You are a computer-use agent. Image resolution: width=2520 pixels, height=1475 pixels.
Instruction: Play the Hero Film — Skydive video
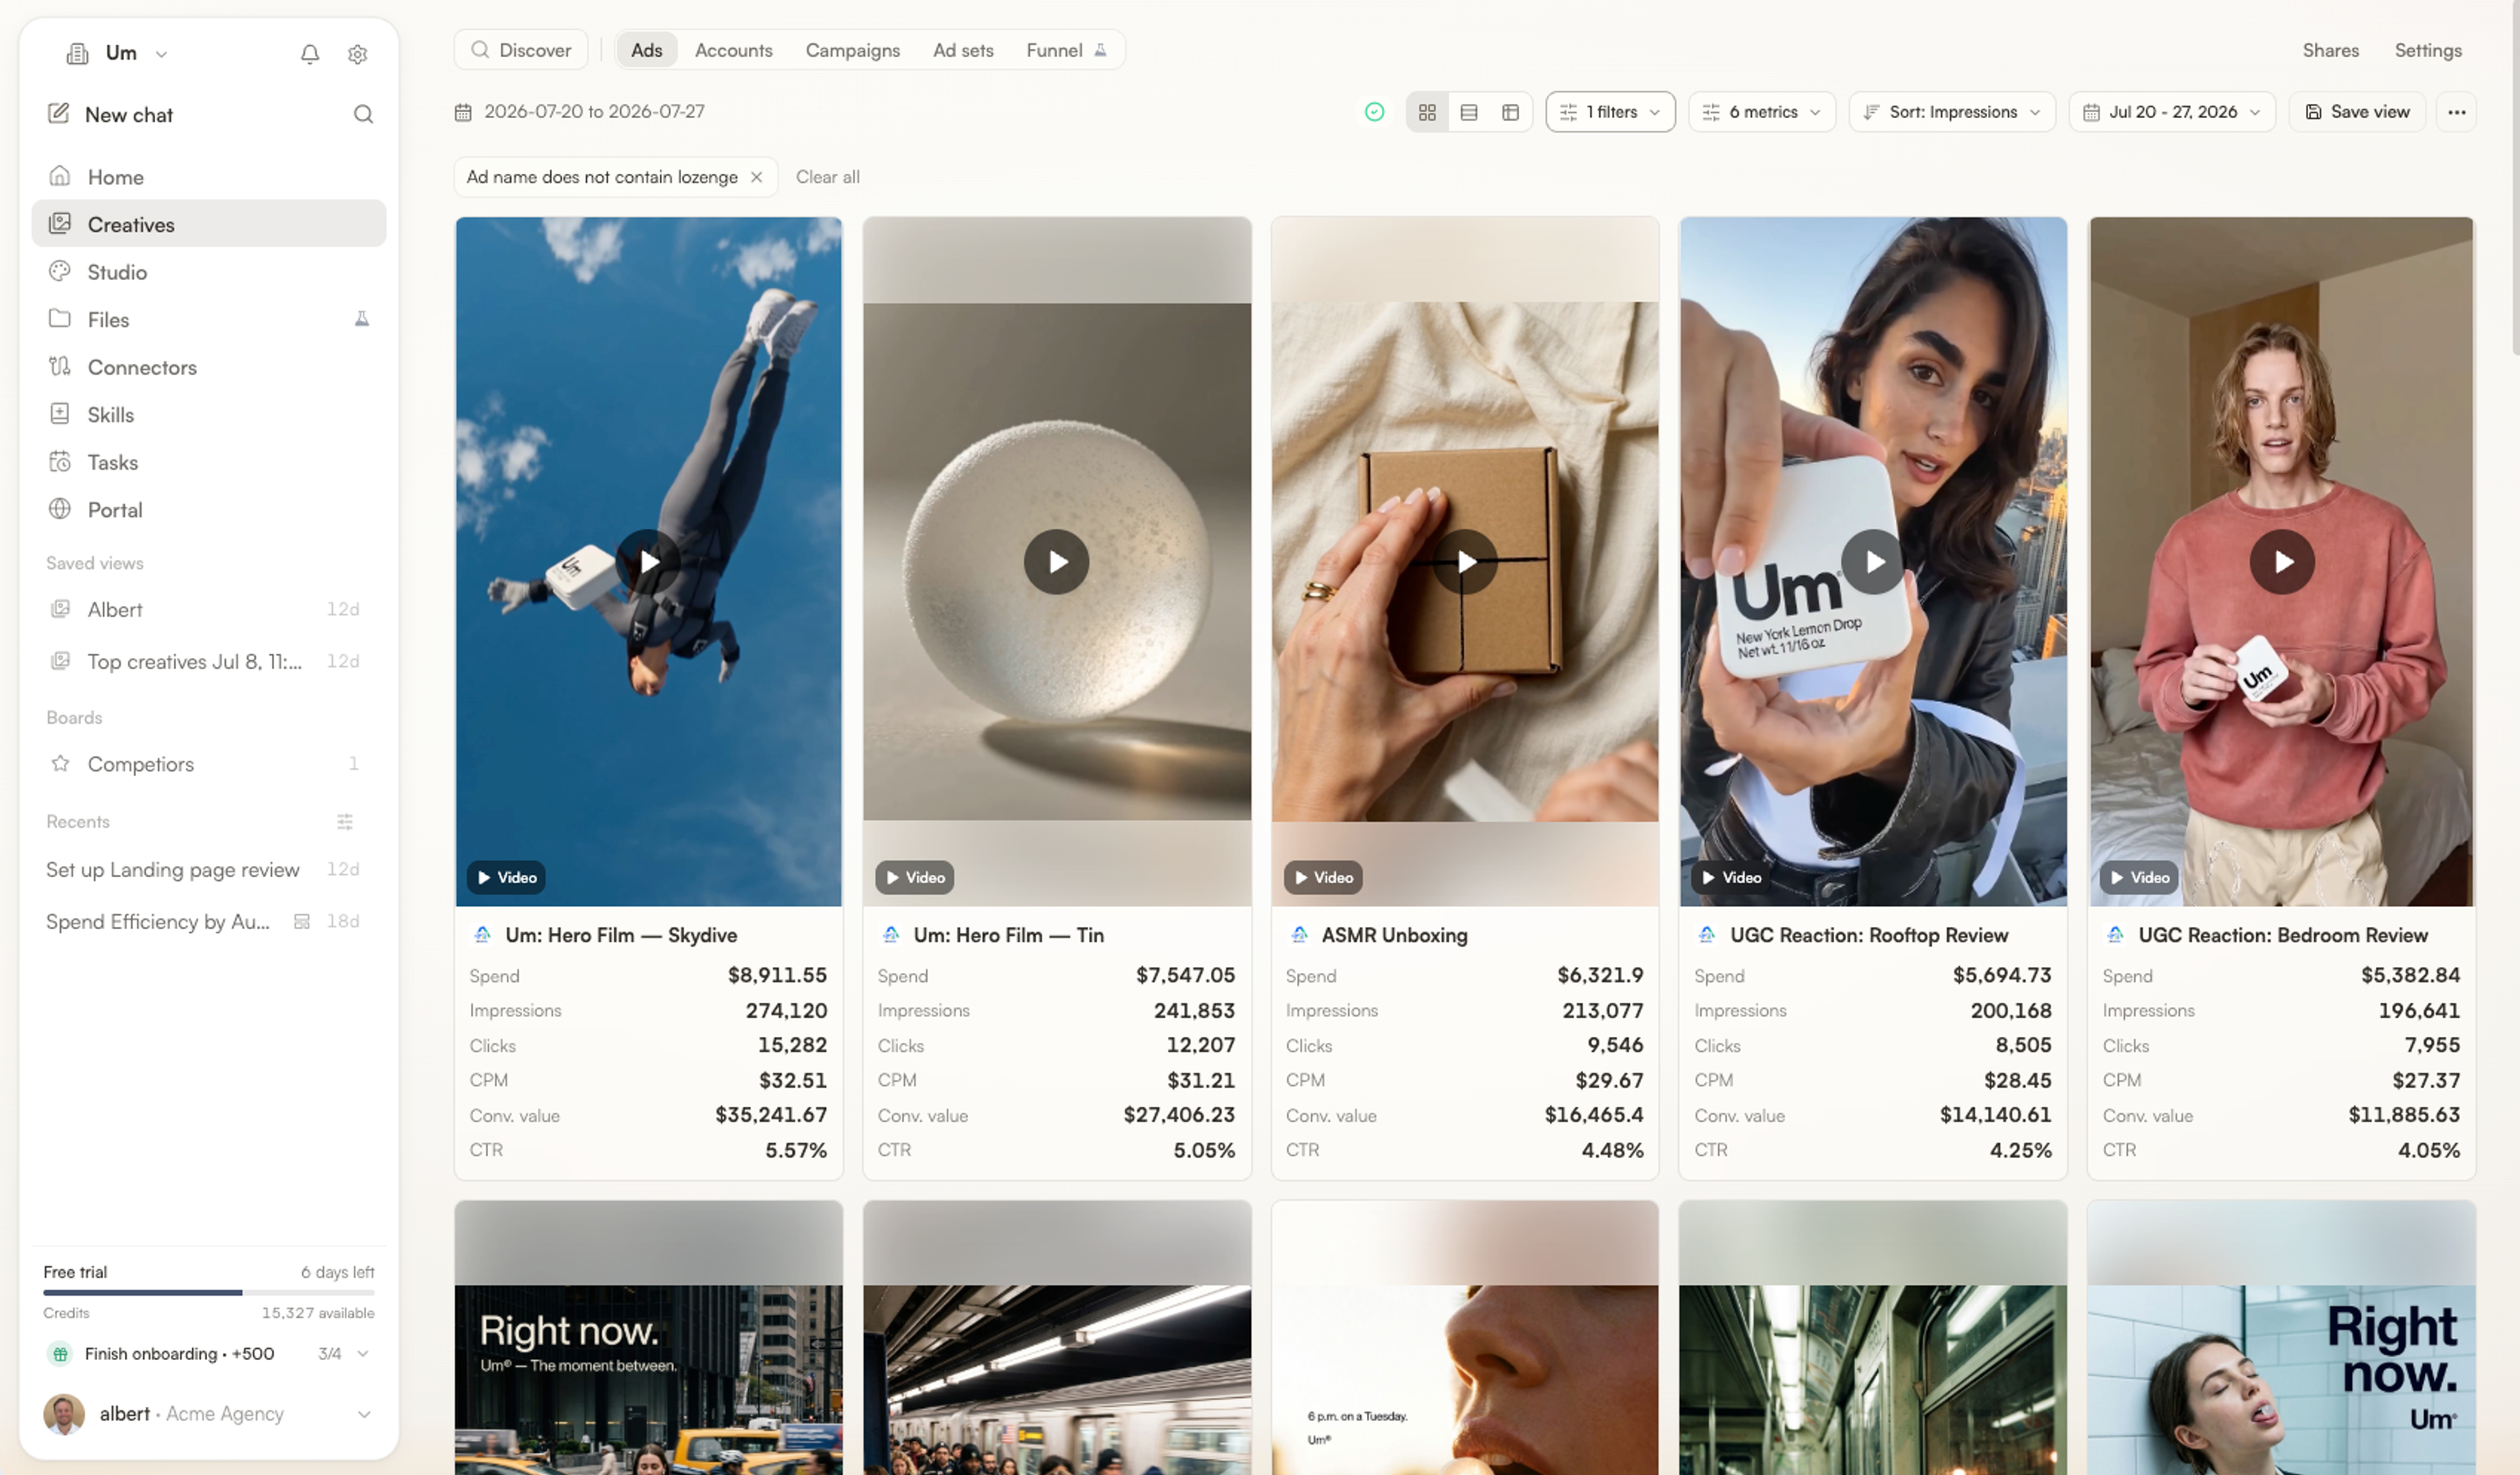coord(648,562)
